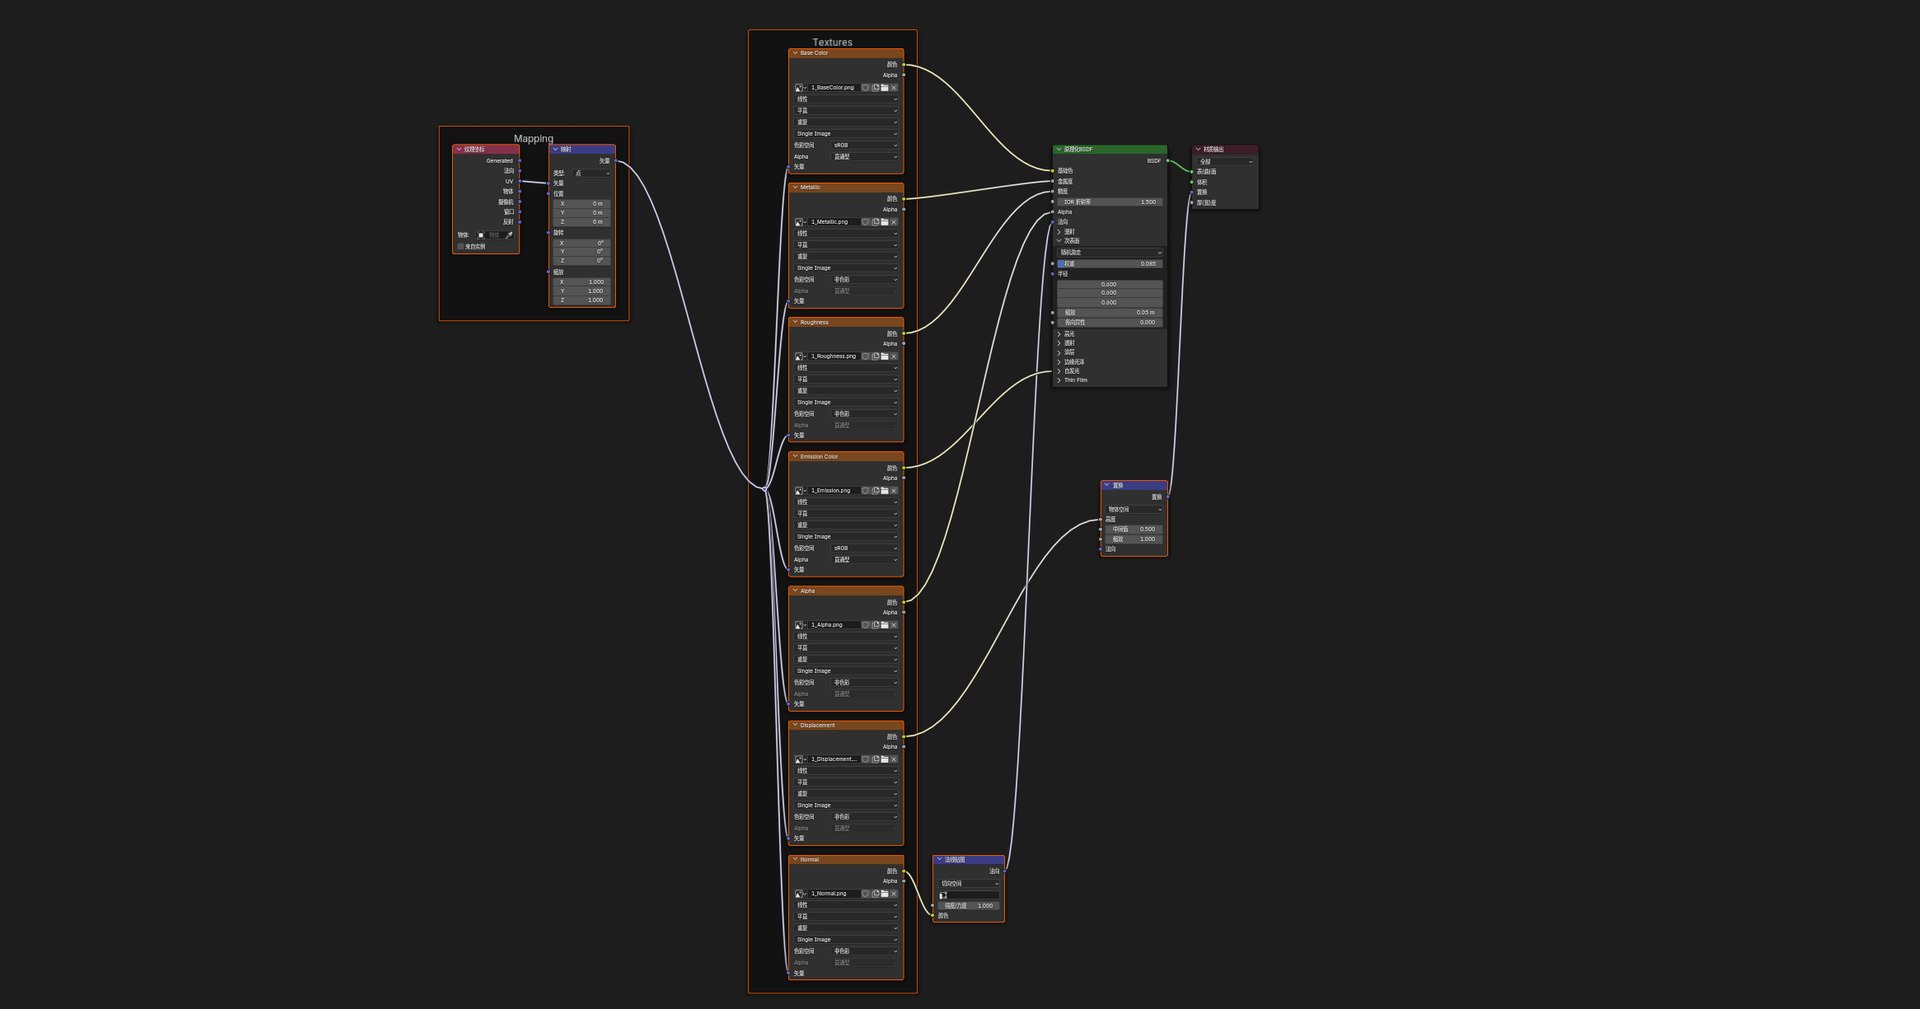Open target dropdown in Material Output node
Image resolution: width=1920 pixels, height=1009 pixels.
[1226, 161]
